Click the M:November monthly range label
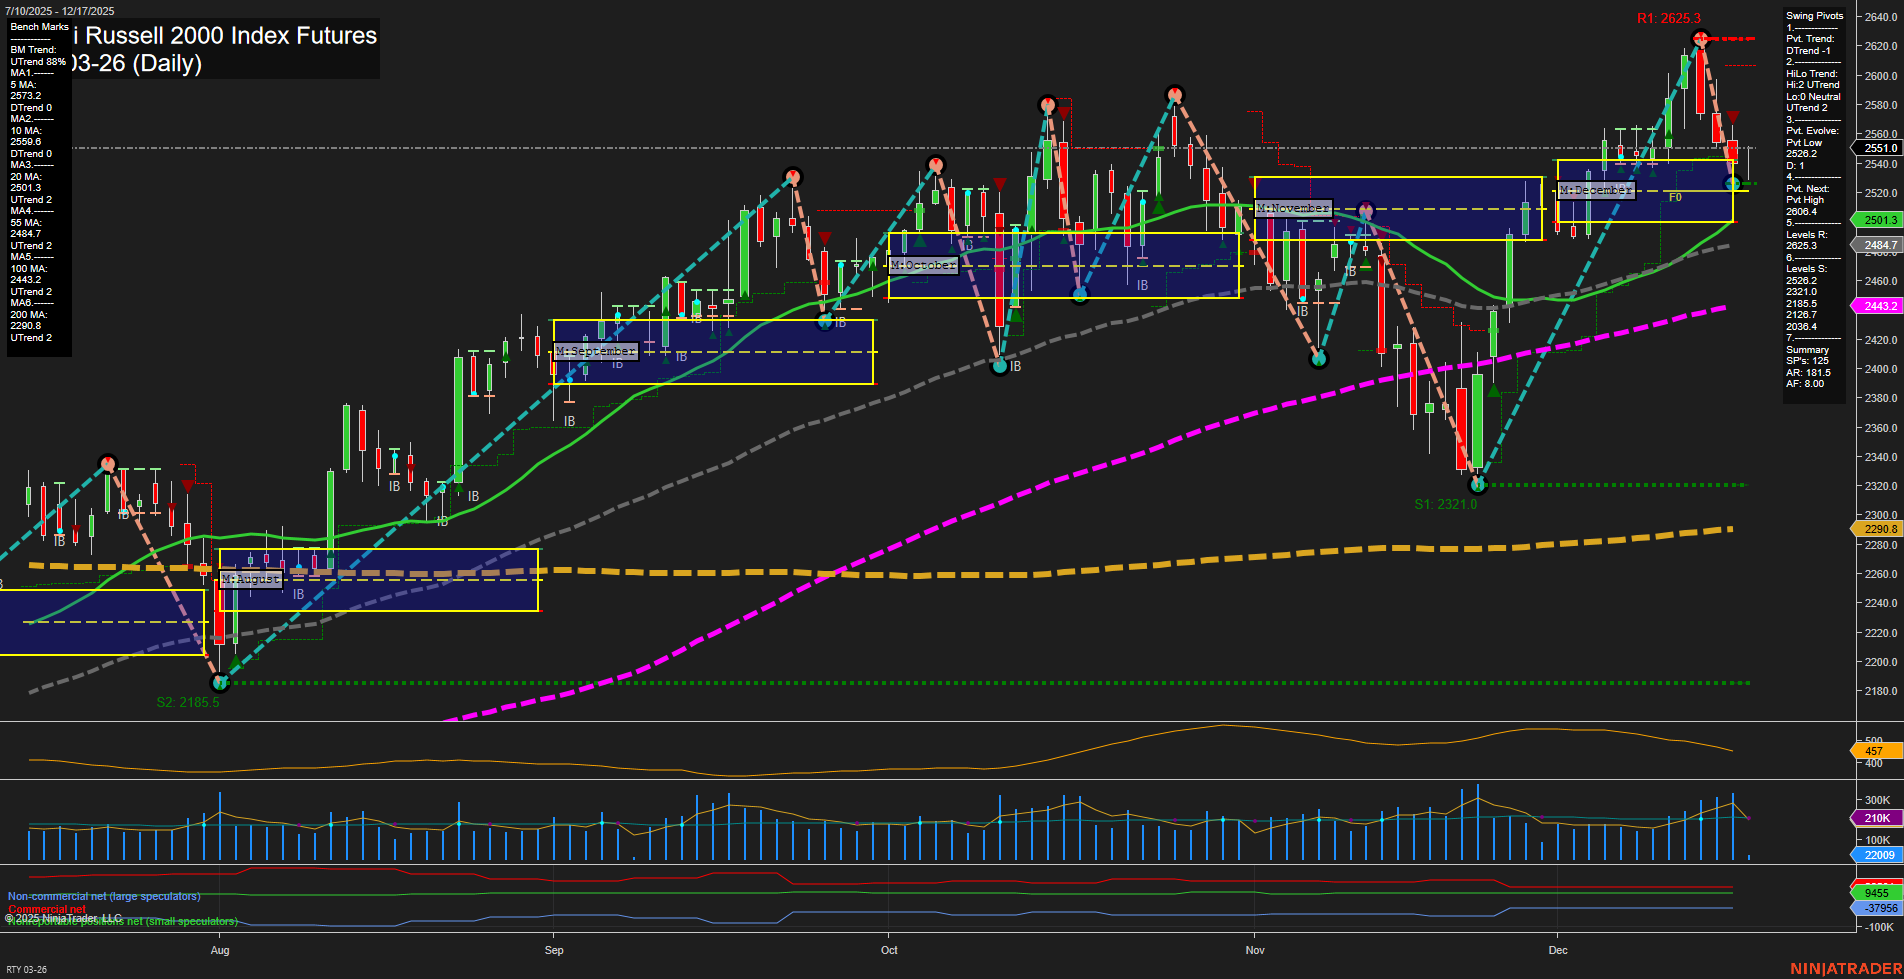The width and height of the screenshot is (1904, 979). (1293, 208)
